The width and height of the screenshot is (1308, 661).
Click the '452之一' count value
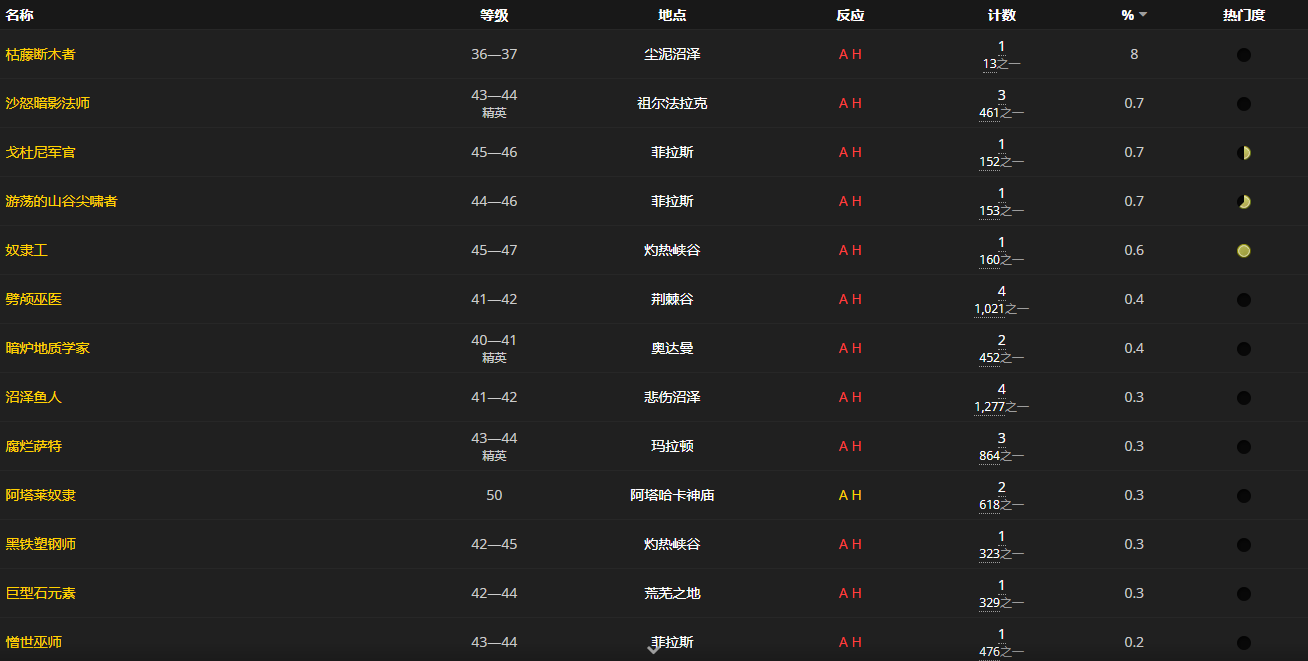coord(1002,358)
